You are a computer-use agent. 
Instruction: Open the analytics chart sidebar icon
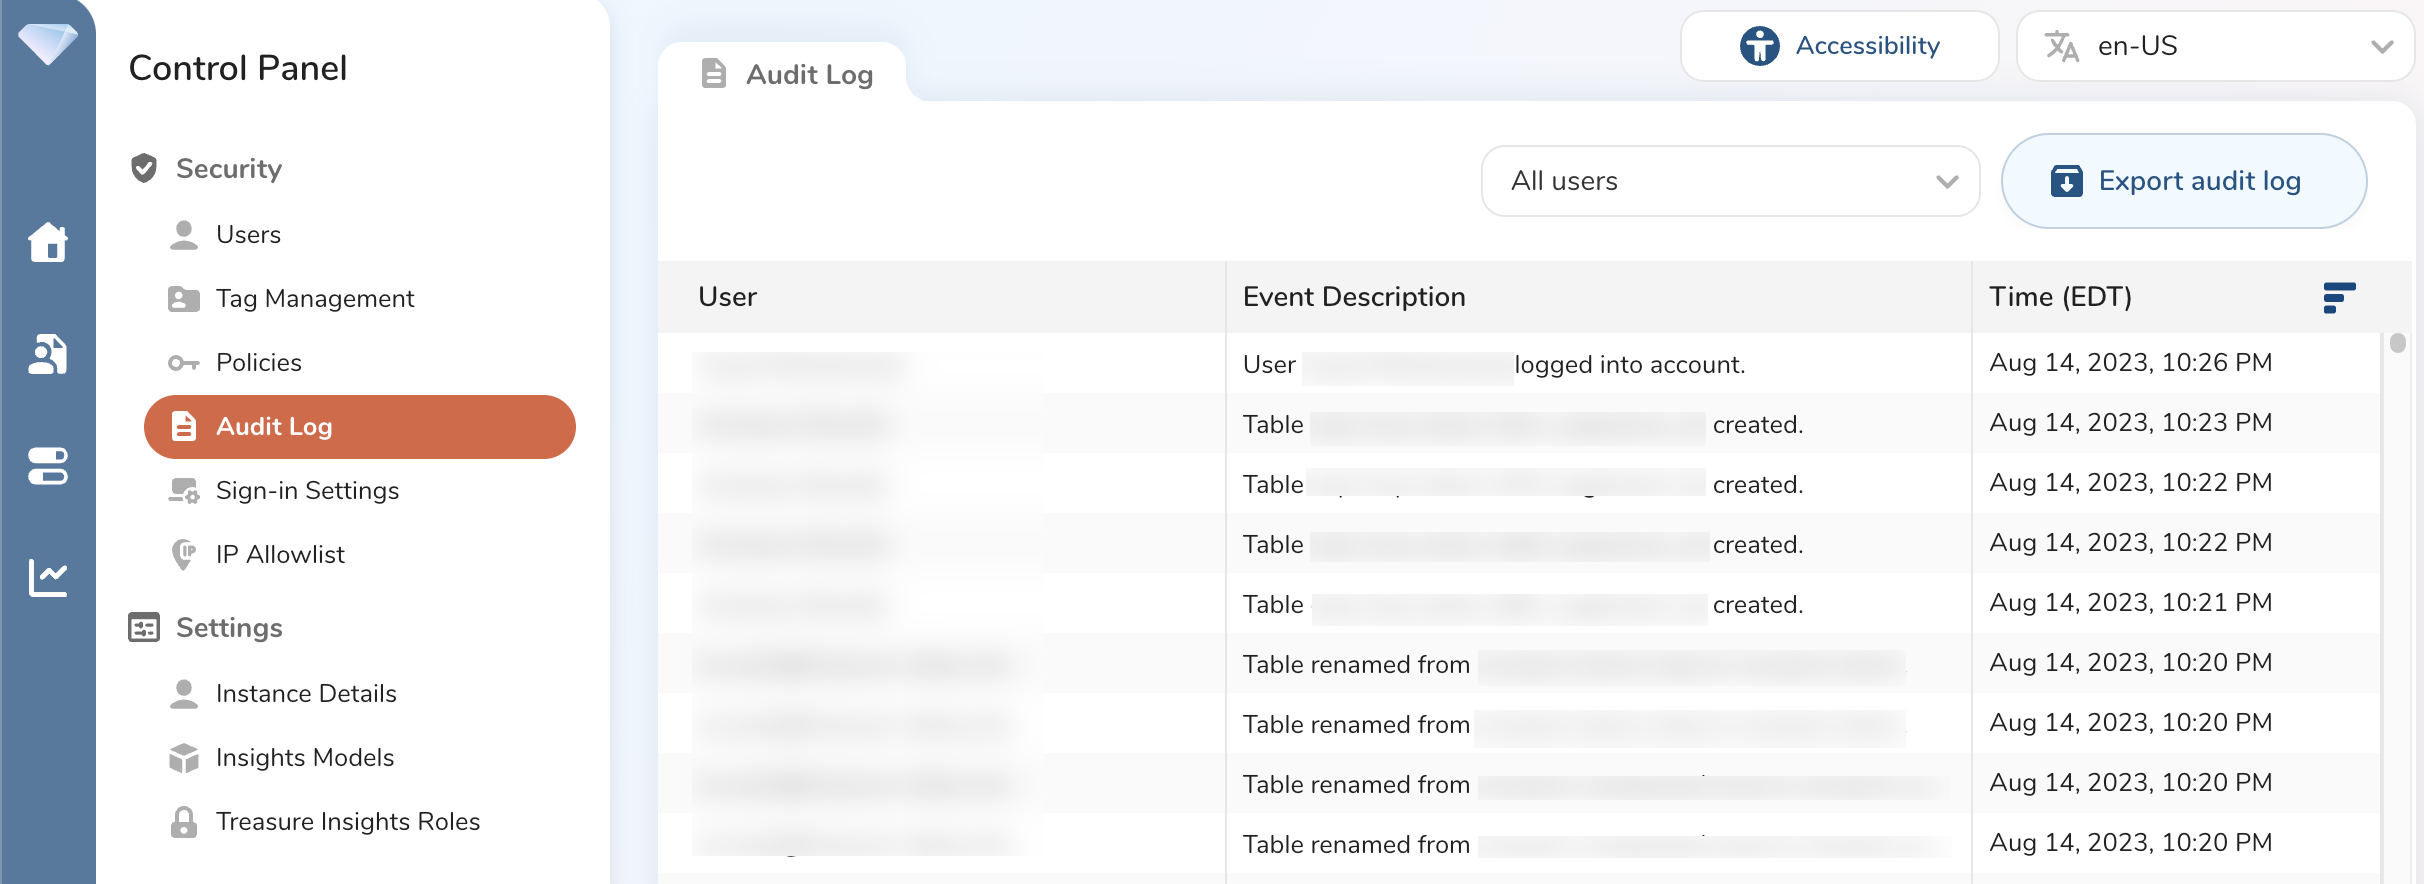point(47,577)
